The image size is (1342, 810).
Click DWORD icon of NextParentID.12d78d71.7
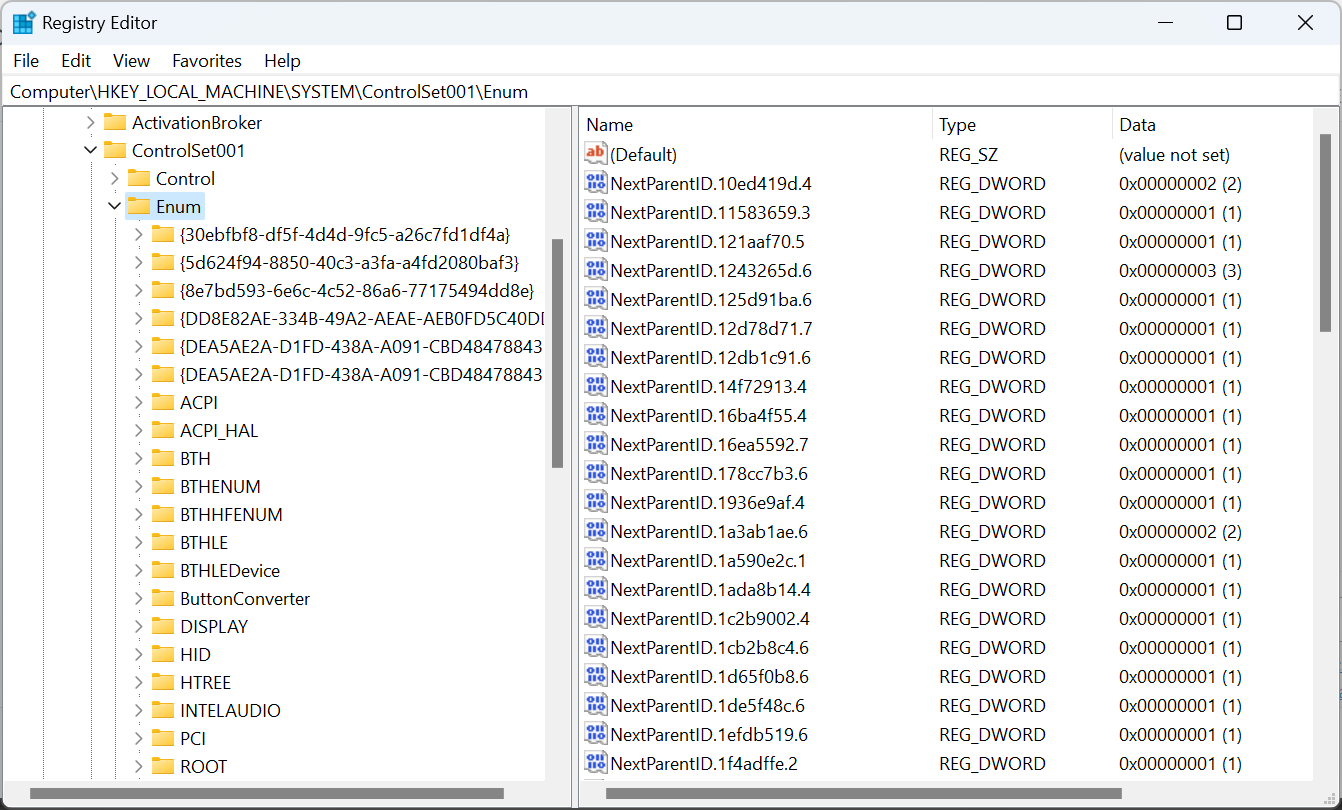(596, 328)
